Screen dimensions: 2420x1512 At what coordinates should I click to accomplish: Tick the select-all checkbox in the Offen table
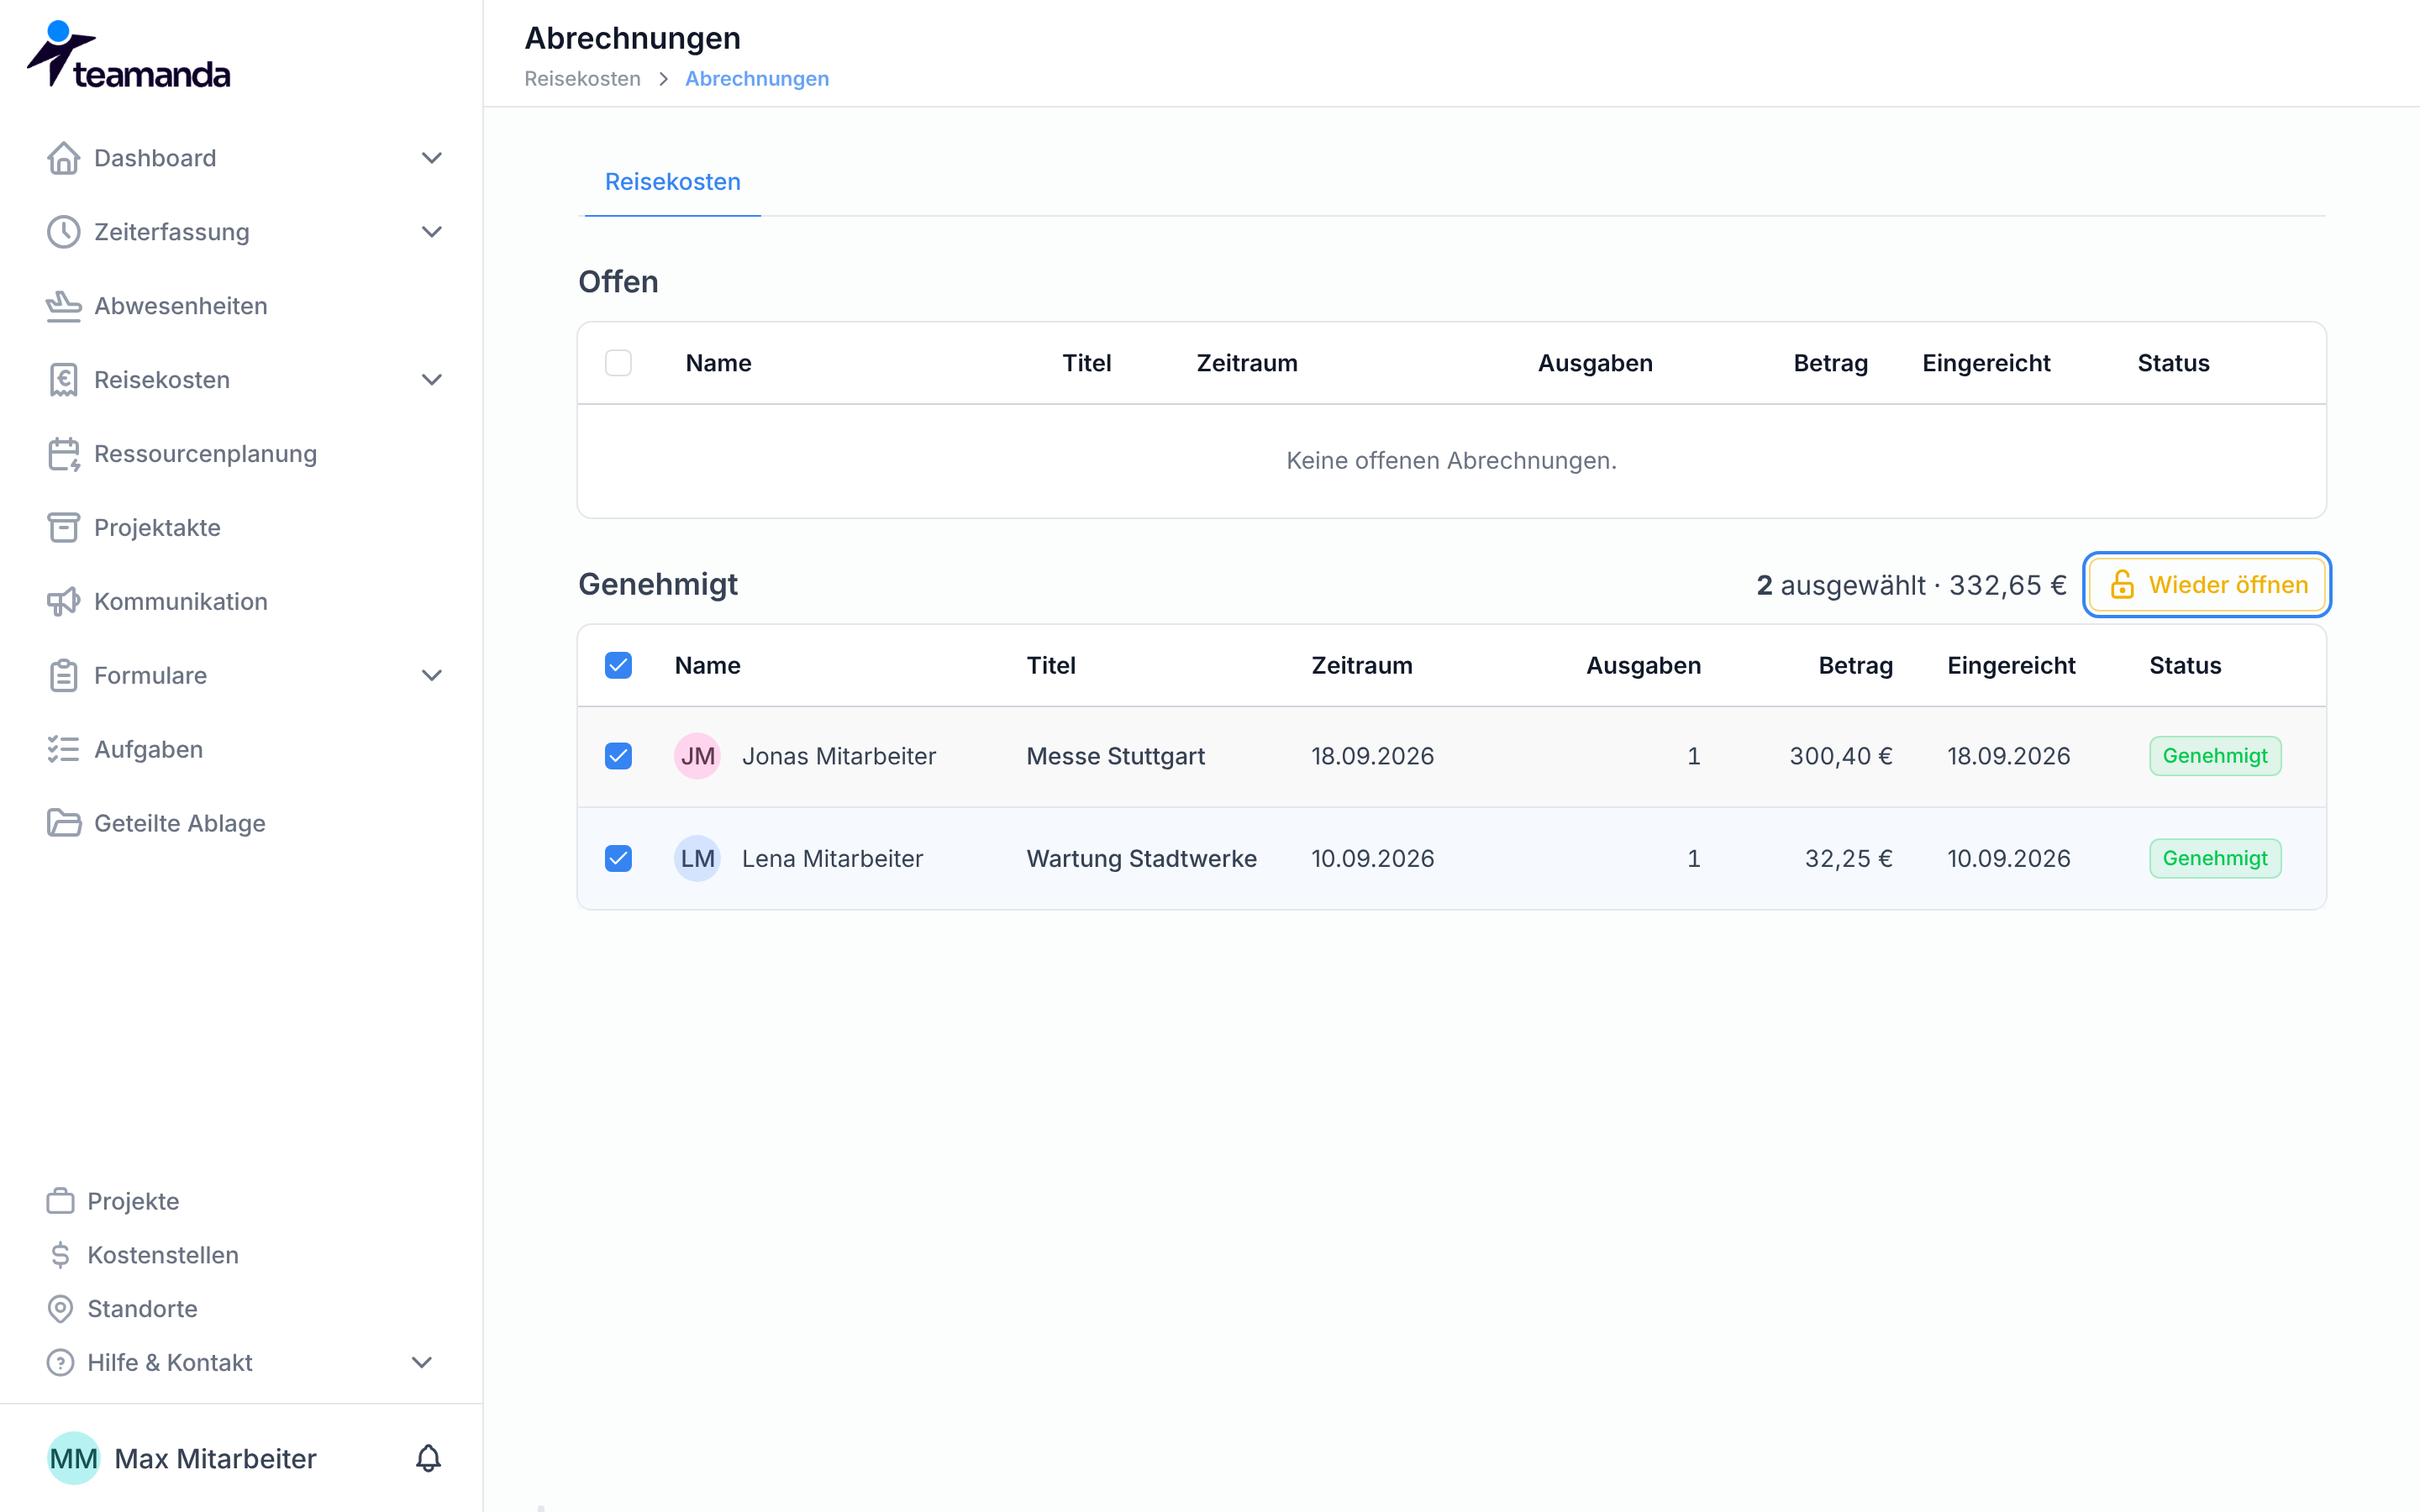[x=618, y=363]
